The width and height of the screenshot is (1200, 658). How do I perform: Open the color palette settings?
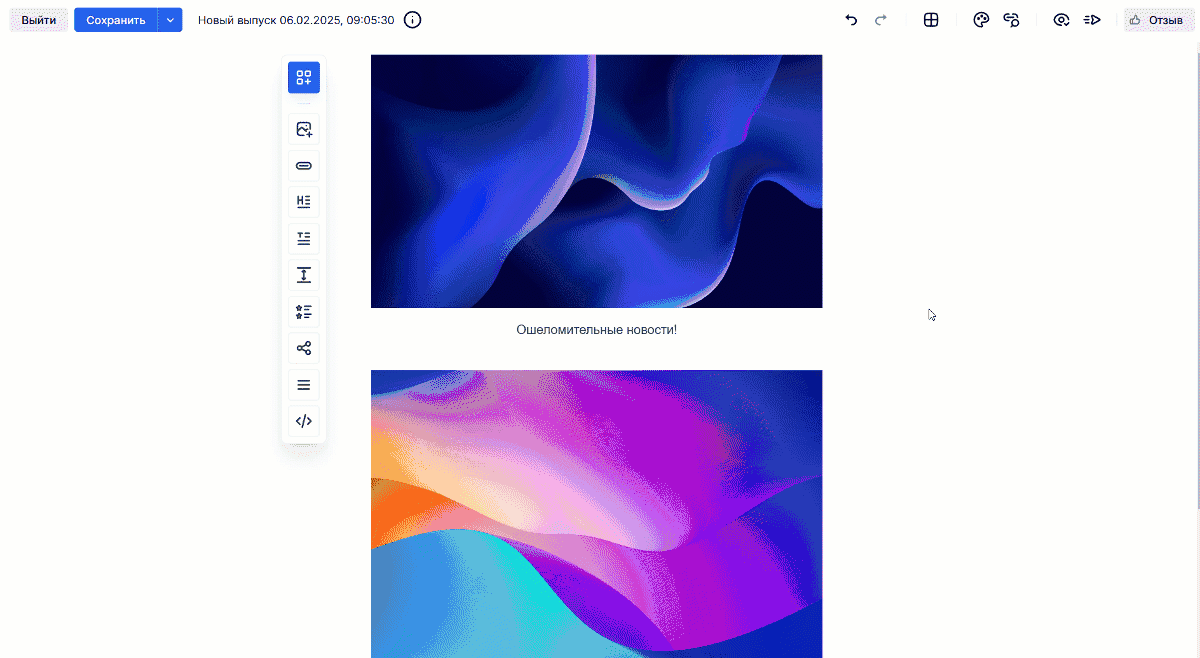981,20
